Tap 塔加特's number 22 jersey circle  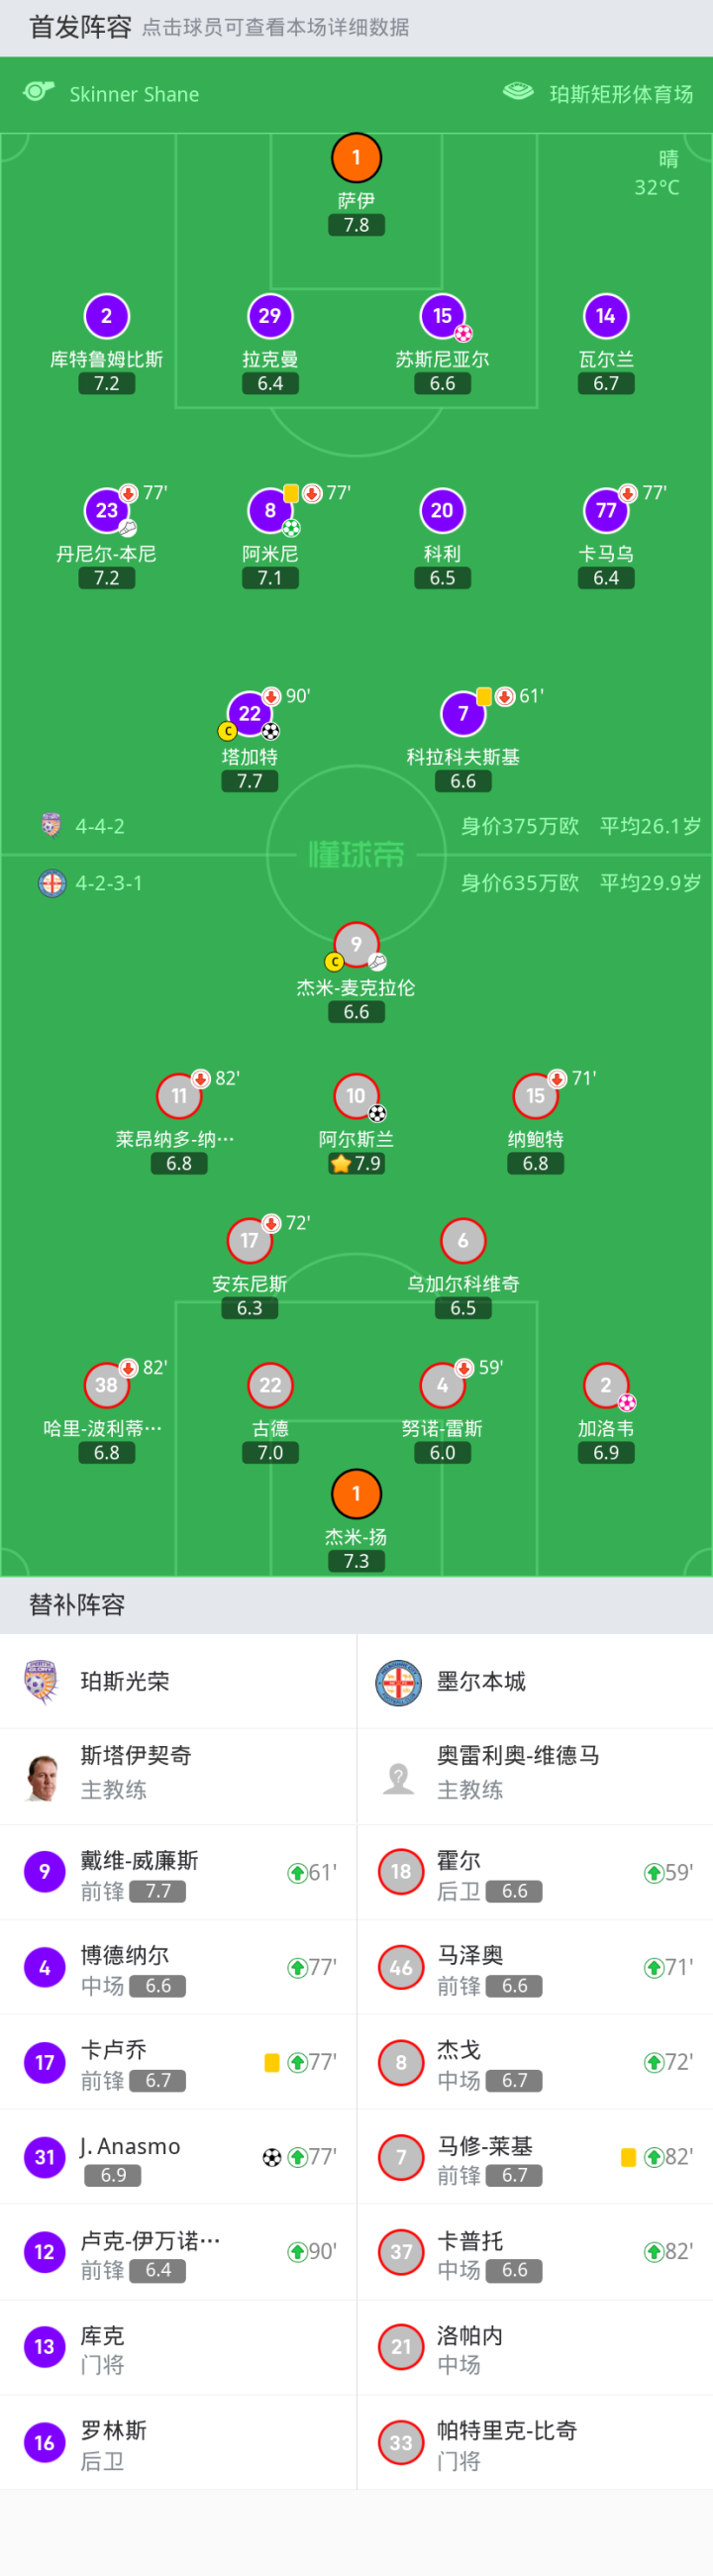point(249,713)
